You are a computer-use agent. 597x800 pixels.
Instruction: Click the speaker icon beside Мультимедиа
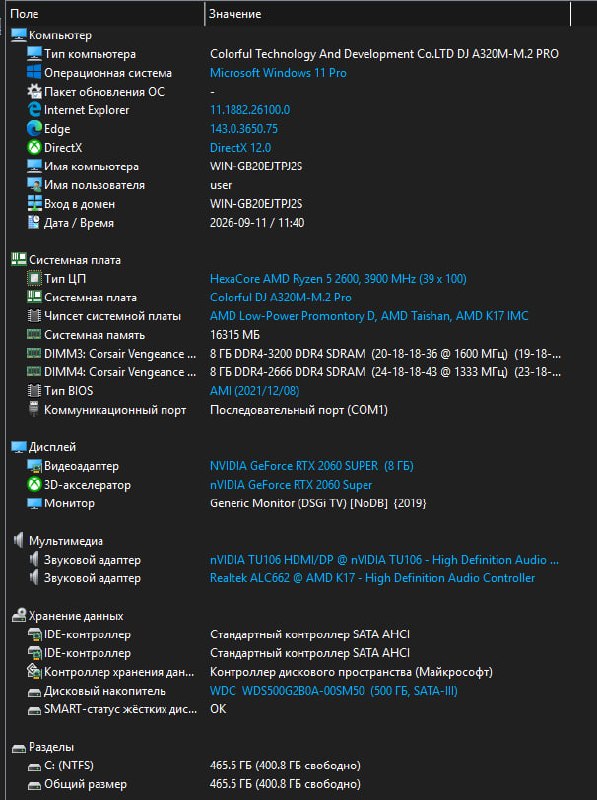18,540
